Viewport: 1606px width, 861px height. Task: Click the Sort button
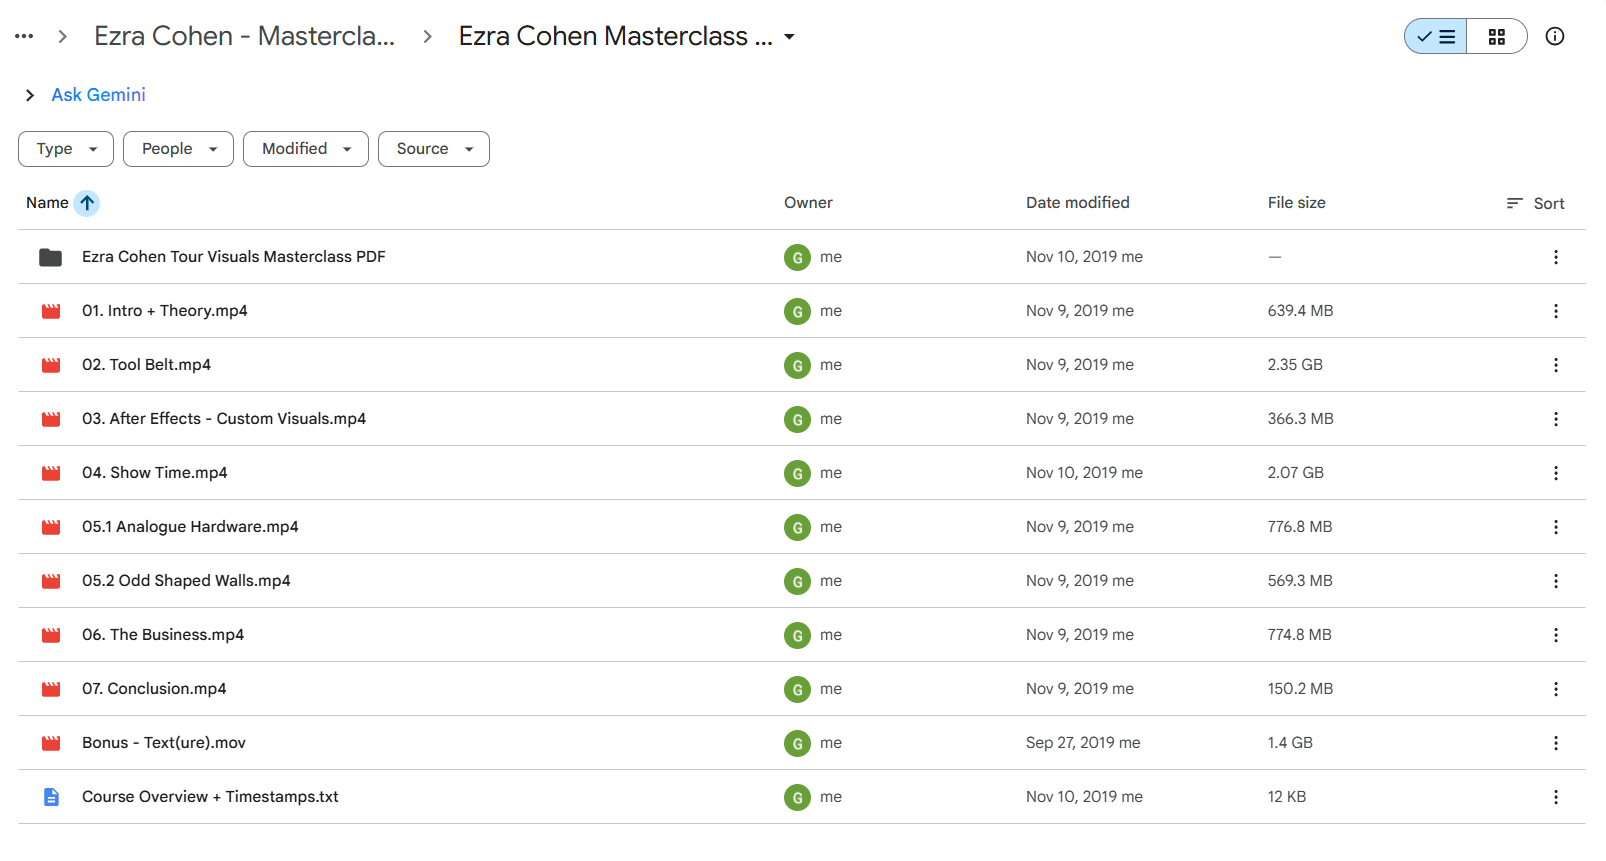pos(1535,203)
